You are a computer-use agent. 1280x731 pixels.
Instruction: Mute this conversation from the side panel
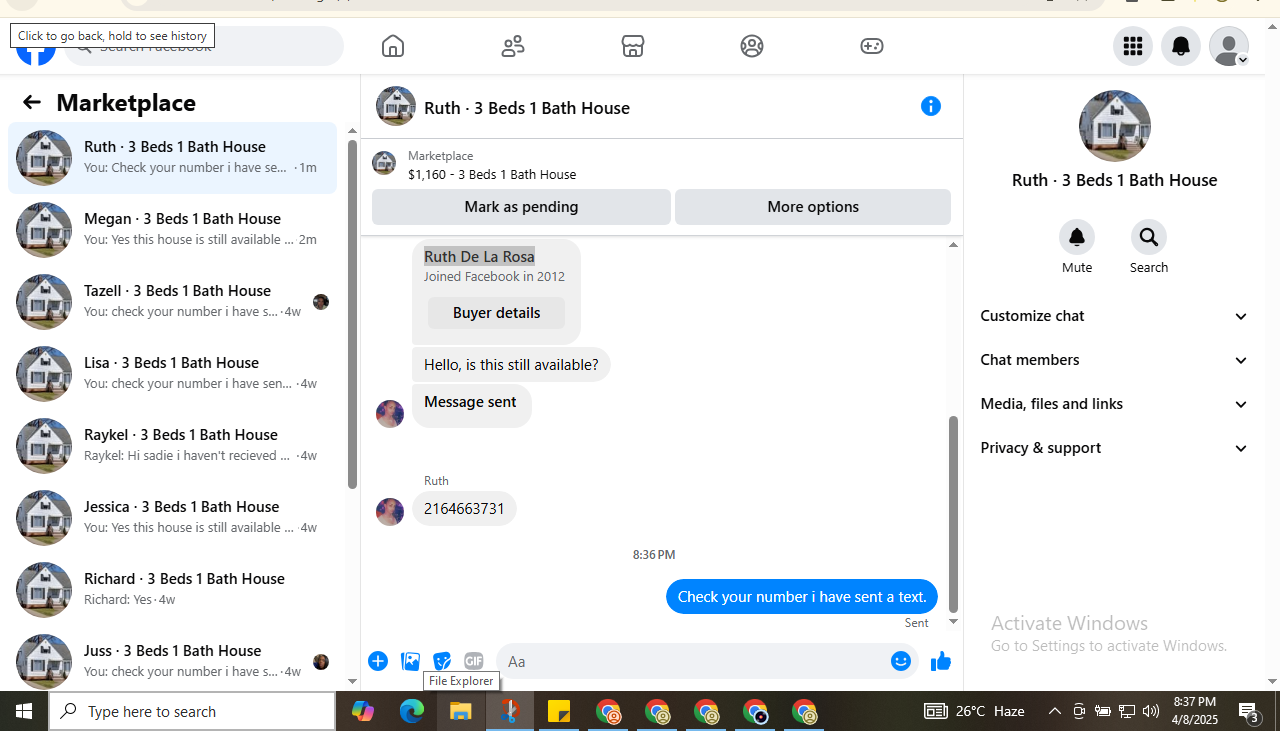click(1077, 237)
